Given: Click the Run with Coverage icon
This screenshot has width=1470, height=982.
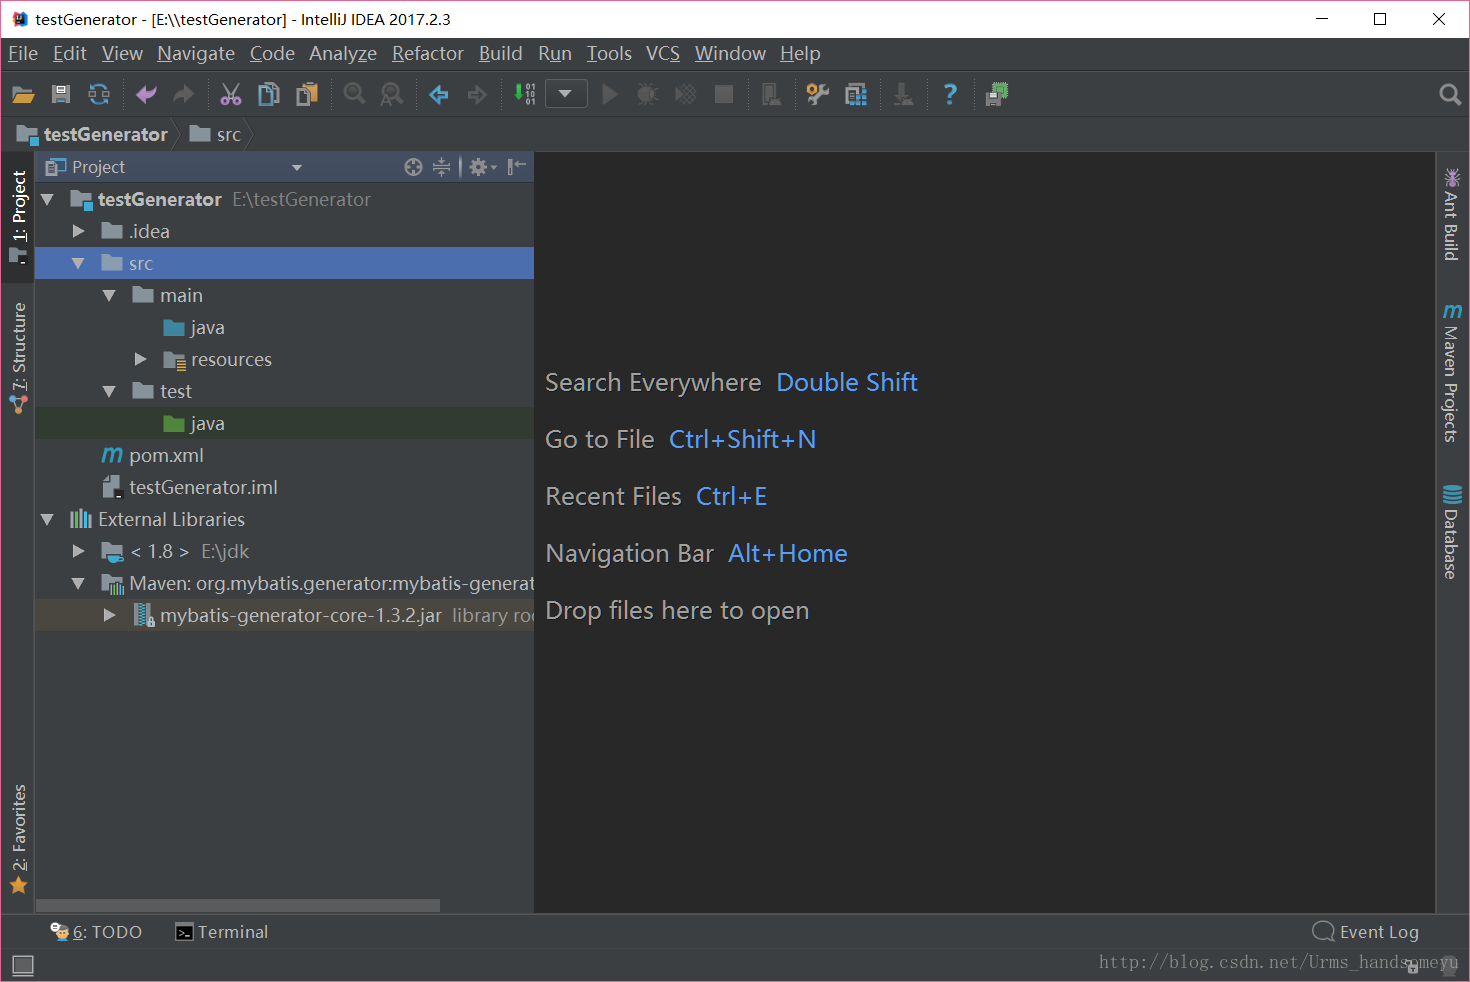Looking at the screenshot, I should 686,94.
